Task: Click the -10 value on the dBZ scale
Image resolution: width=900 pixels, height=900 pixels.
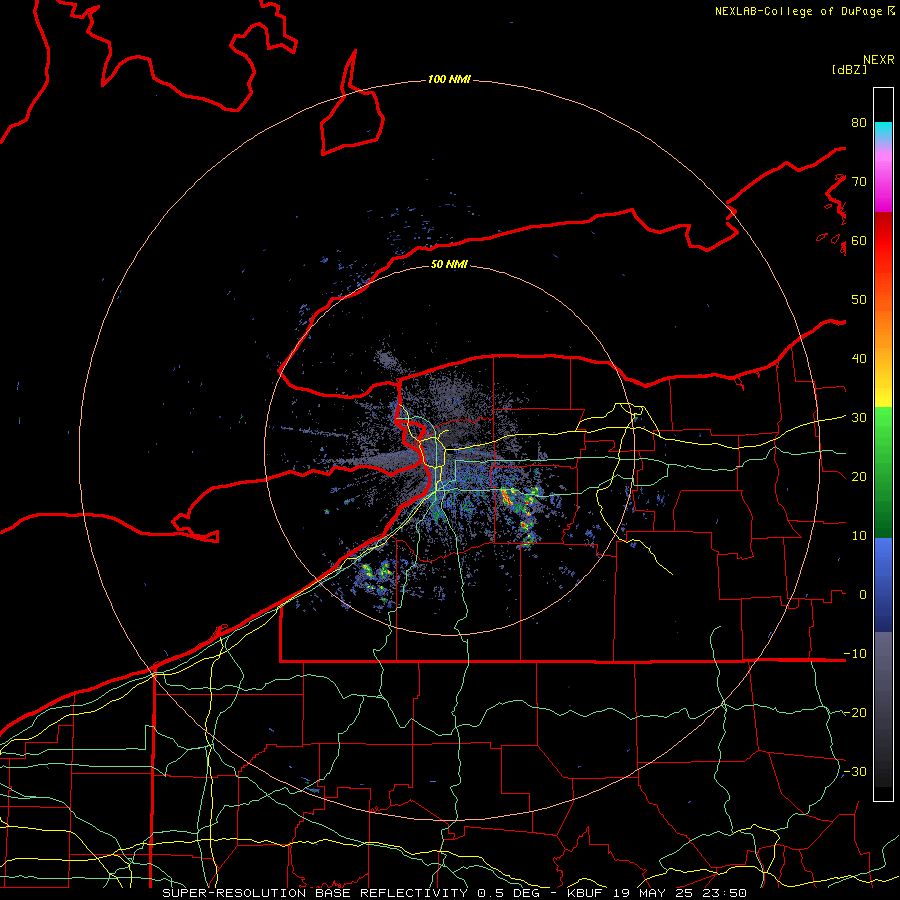Action: click(855, 653)
